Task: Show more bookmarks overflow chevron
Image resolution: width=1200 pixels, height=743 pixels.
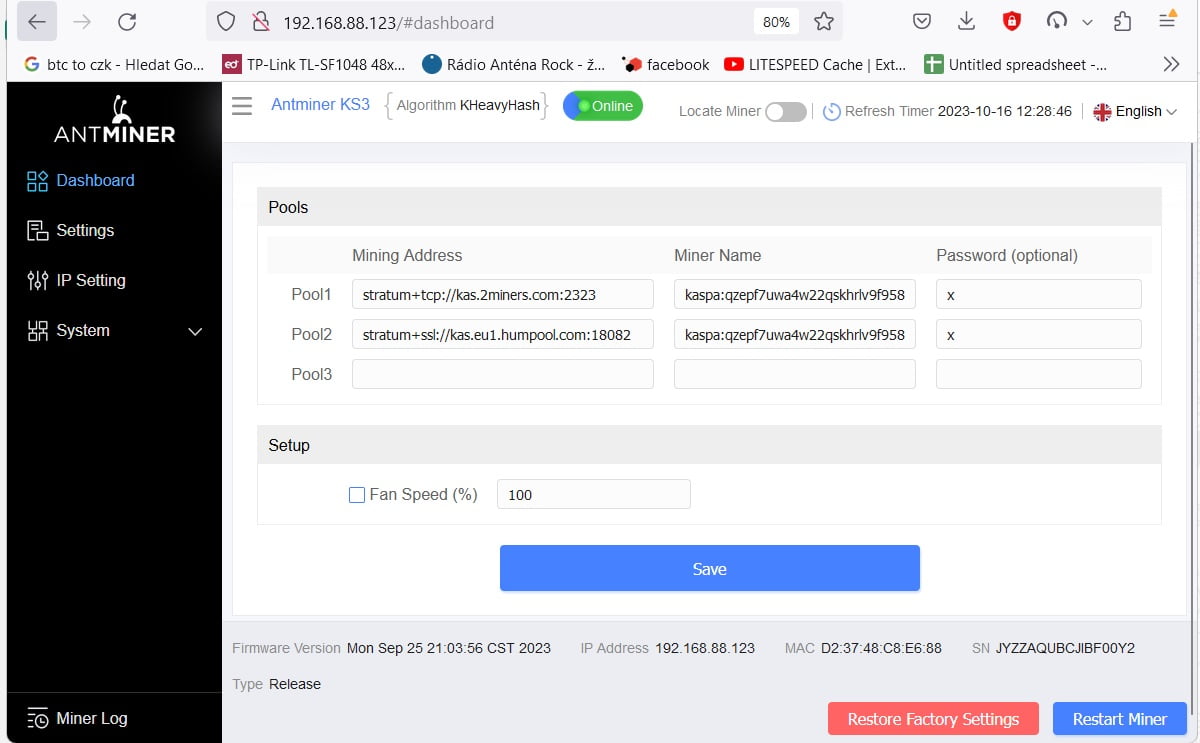Action: click(1172, 64)
